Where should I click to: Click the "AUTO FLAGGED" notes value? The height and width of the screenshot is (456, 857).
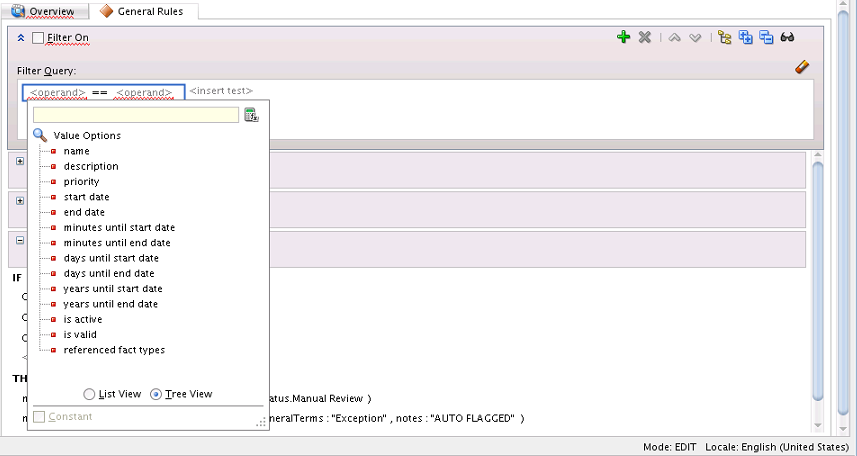click(x=473, y=418)
